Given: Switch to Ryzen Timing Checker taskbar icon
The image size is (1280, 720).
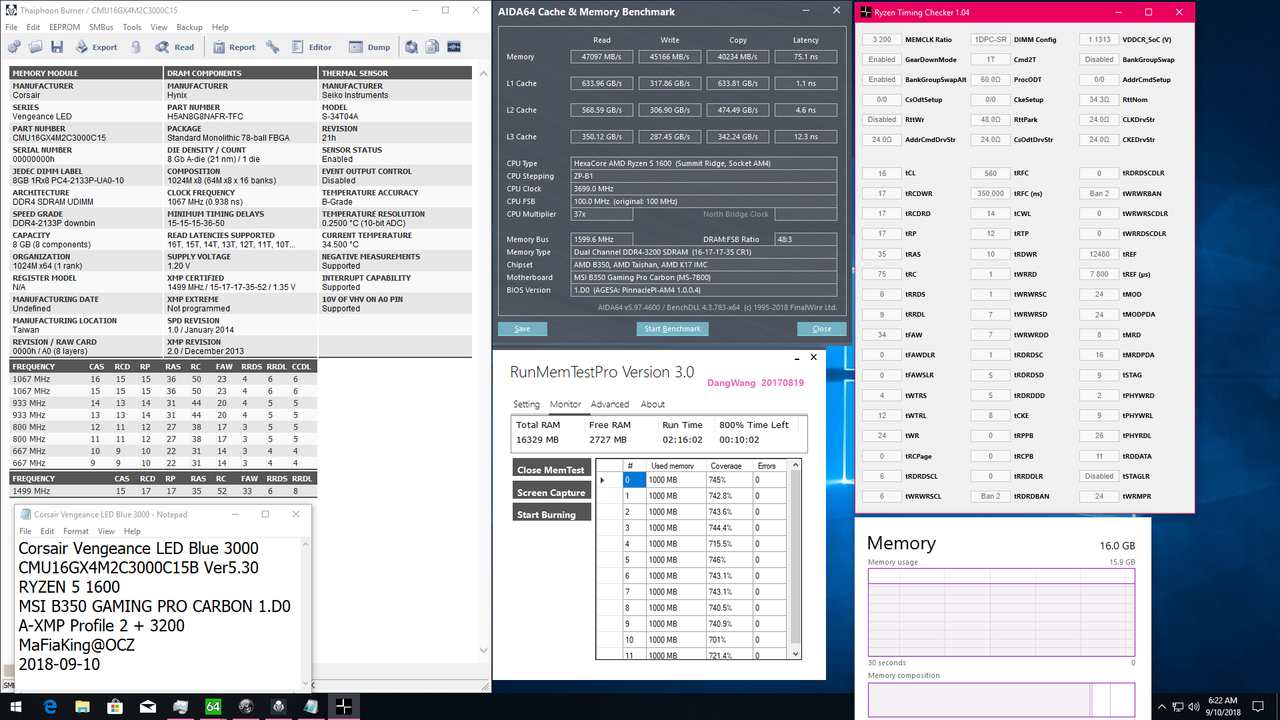Looking at the screenshot, I should pyautogui.click(x=343, y=706).
